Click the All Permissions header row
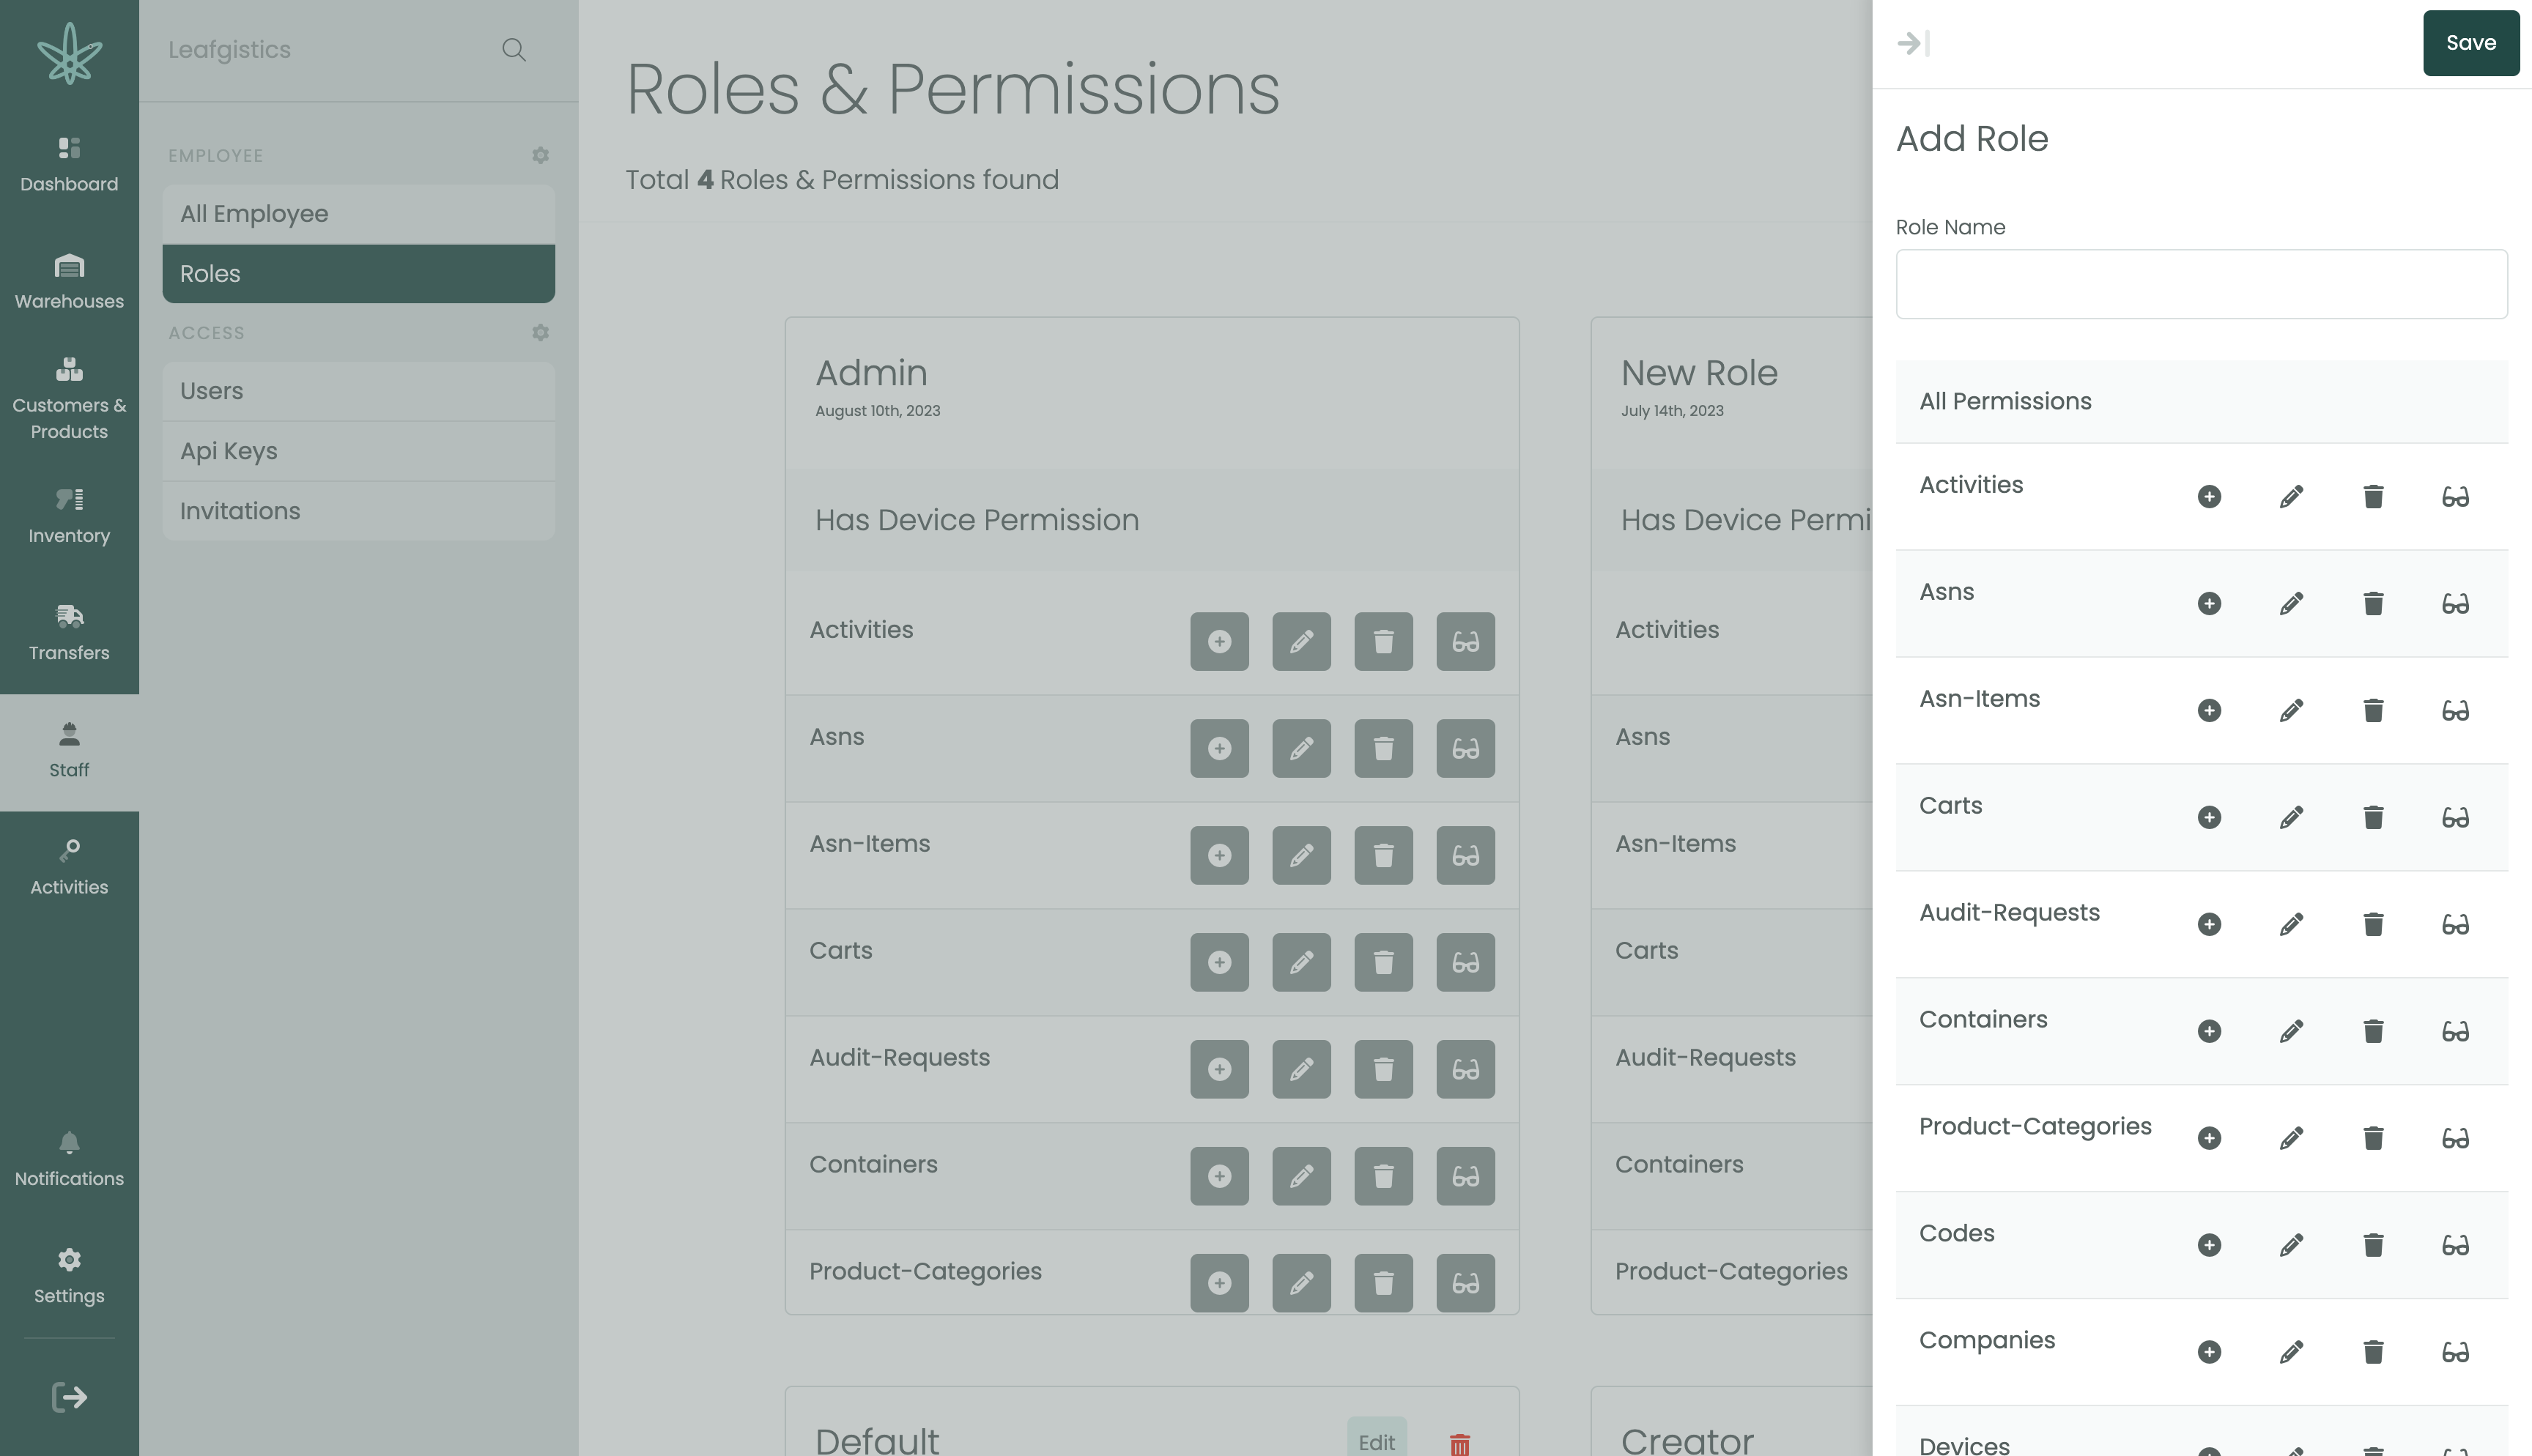Image resolution: width=2532 pixels, height=1456 pixels. (2201, 401)
